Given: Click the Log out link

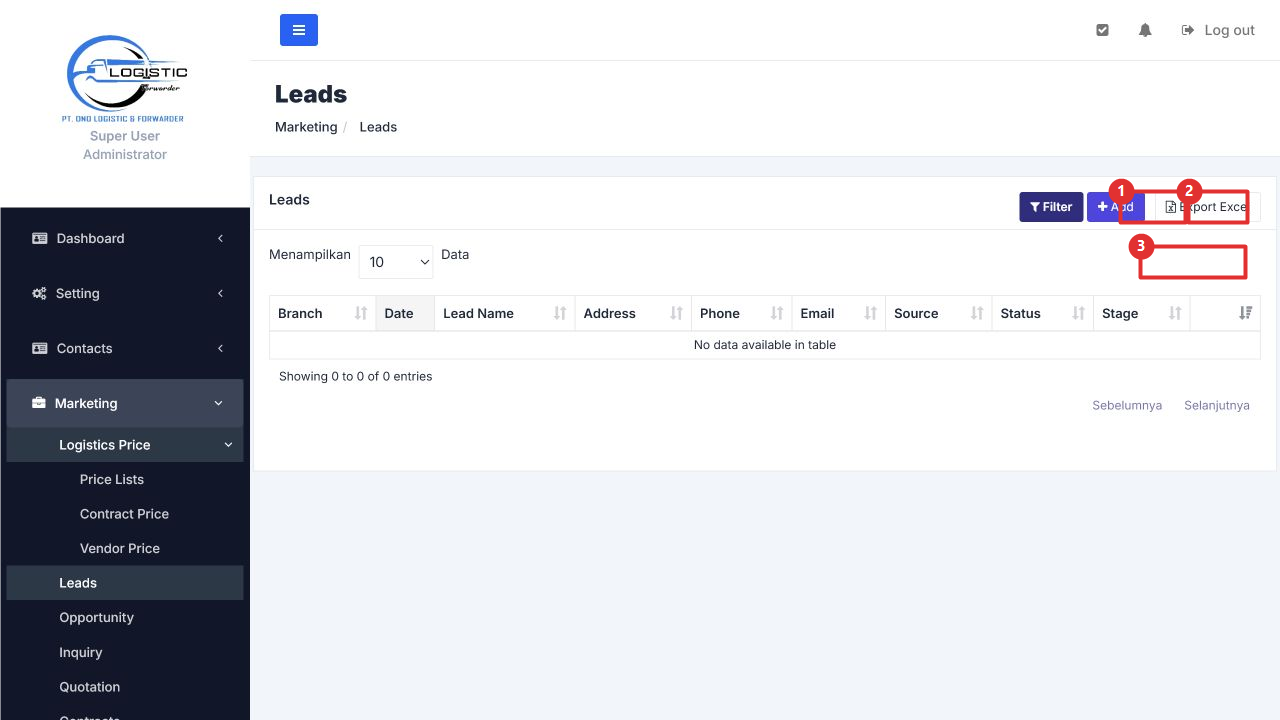Looking at the screenshot, I should click(x=1218, y=30).
